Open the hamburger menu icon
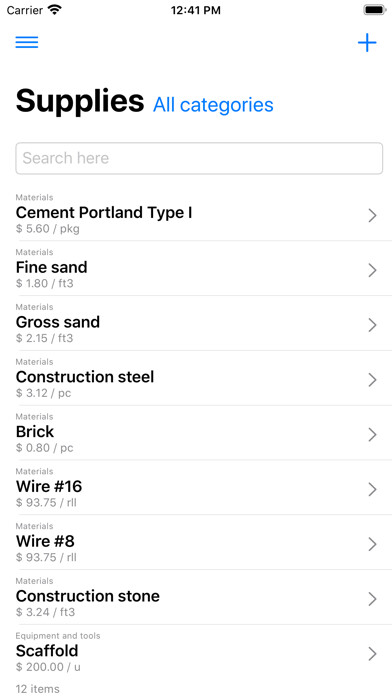 click(27, 42)
